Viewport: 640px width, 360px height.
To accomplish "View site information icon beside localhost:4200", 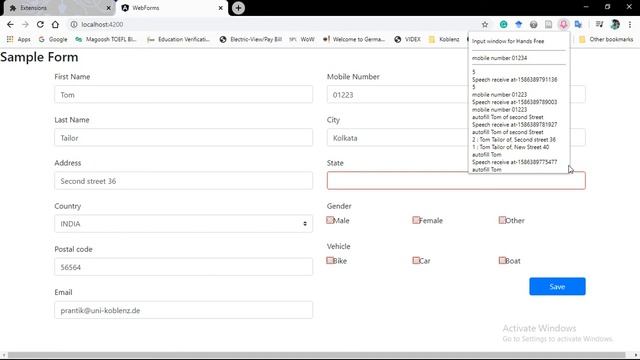I will pos(74,24).
